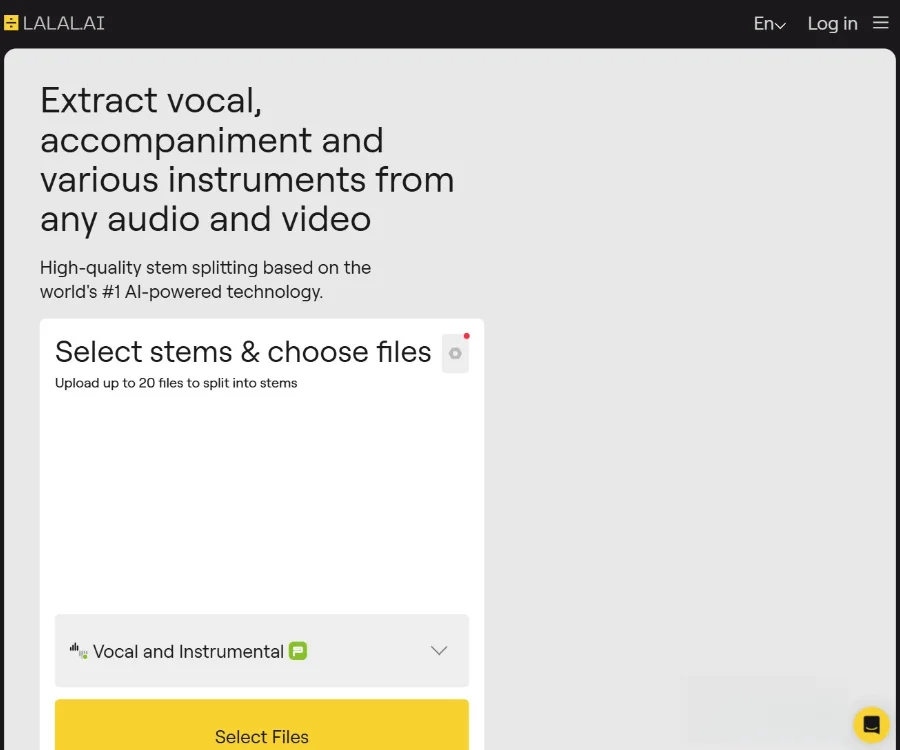900x750 pixels.
Task: Click the hamburger menu icon in the header
Action: 881,22
